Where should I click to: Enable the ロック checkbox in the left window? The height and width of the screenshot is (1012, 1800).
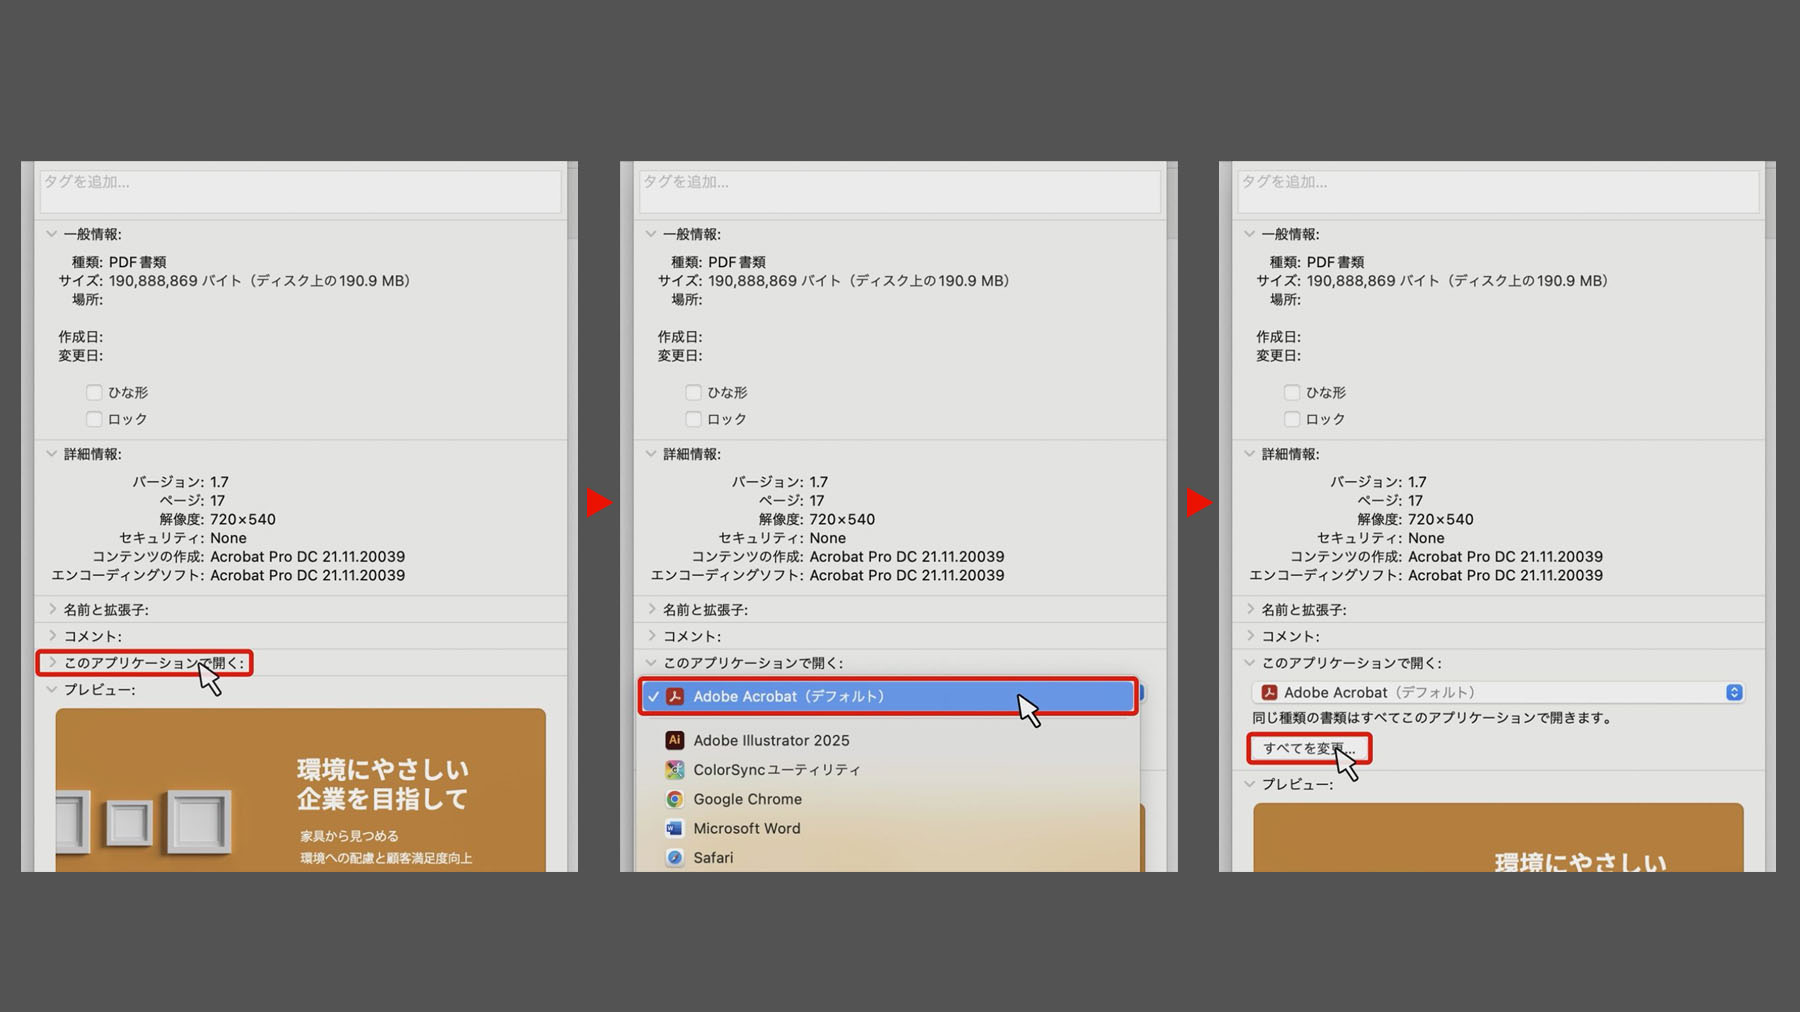(x=94, y=419)
